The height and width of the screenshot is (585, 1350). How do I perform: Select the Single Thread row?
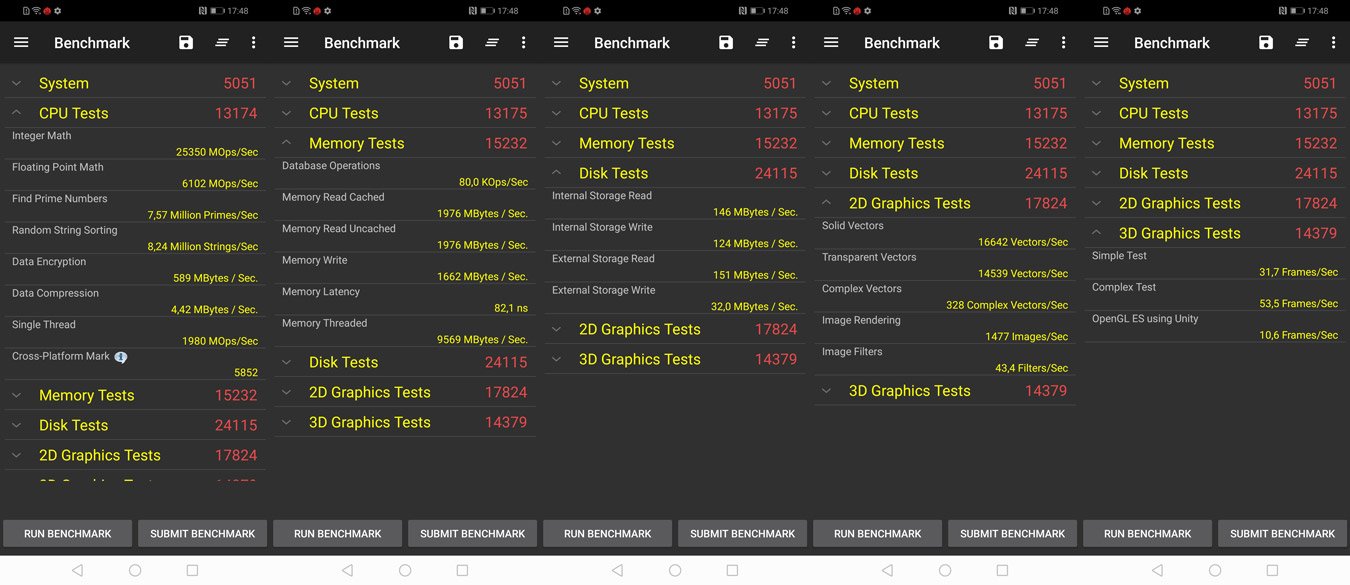[x=135, y=333]
